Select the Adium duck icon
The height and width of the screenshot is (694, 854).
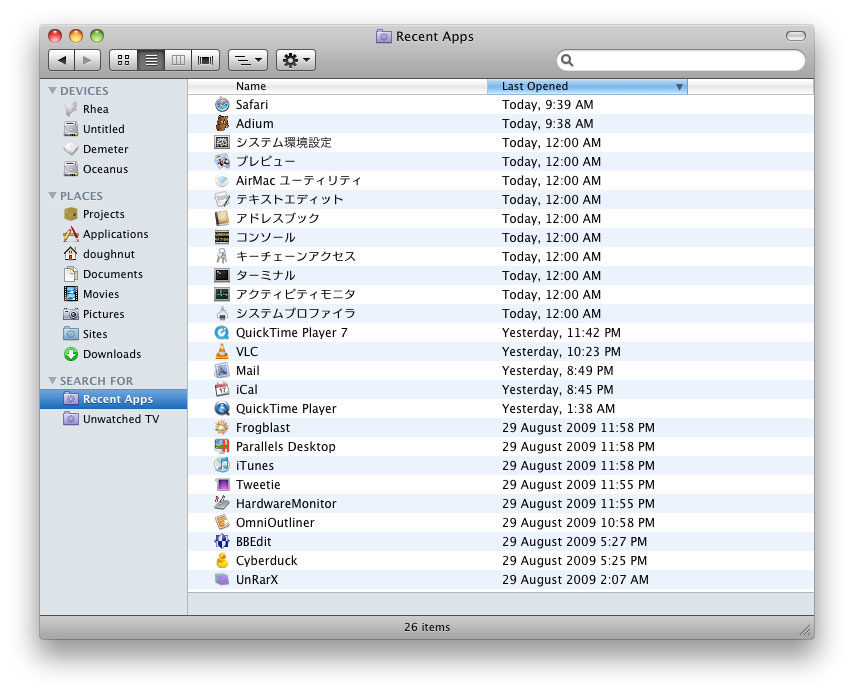pos(222,124)
